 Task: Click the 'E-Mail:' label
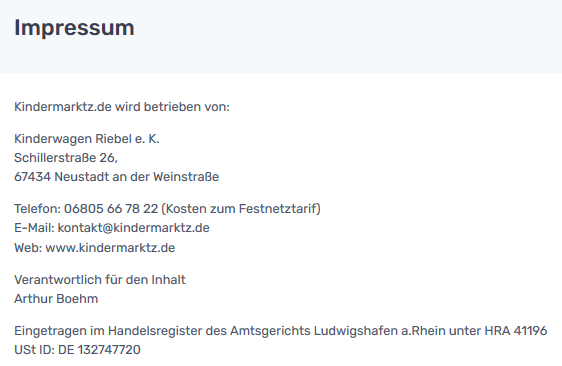click(34, 228)
